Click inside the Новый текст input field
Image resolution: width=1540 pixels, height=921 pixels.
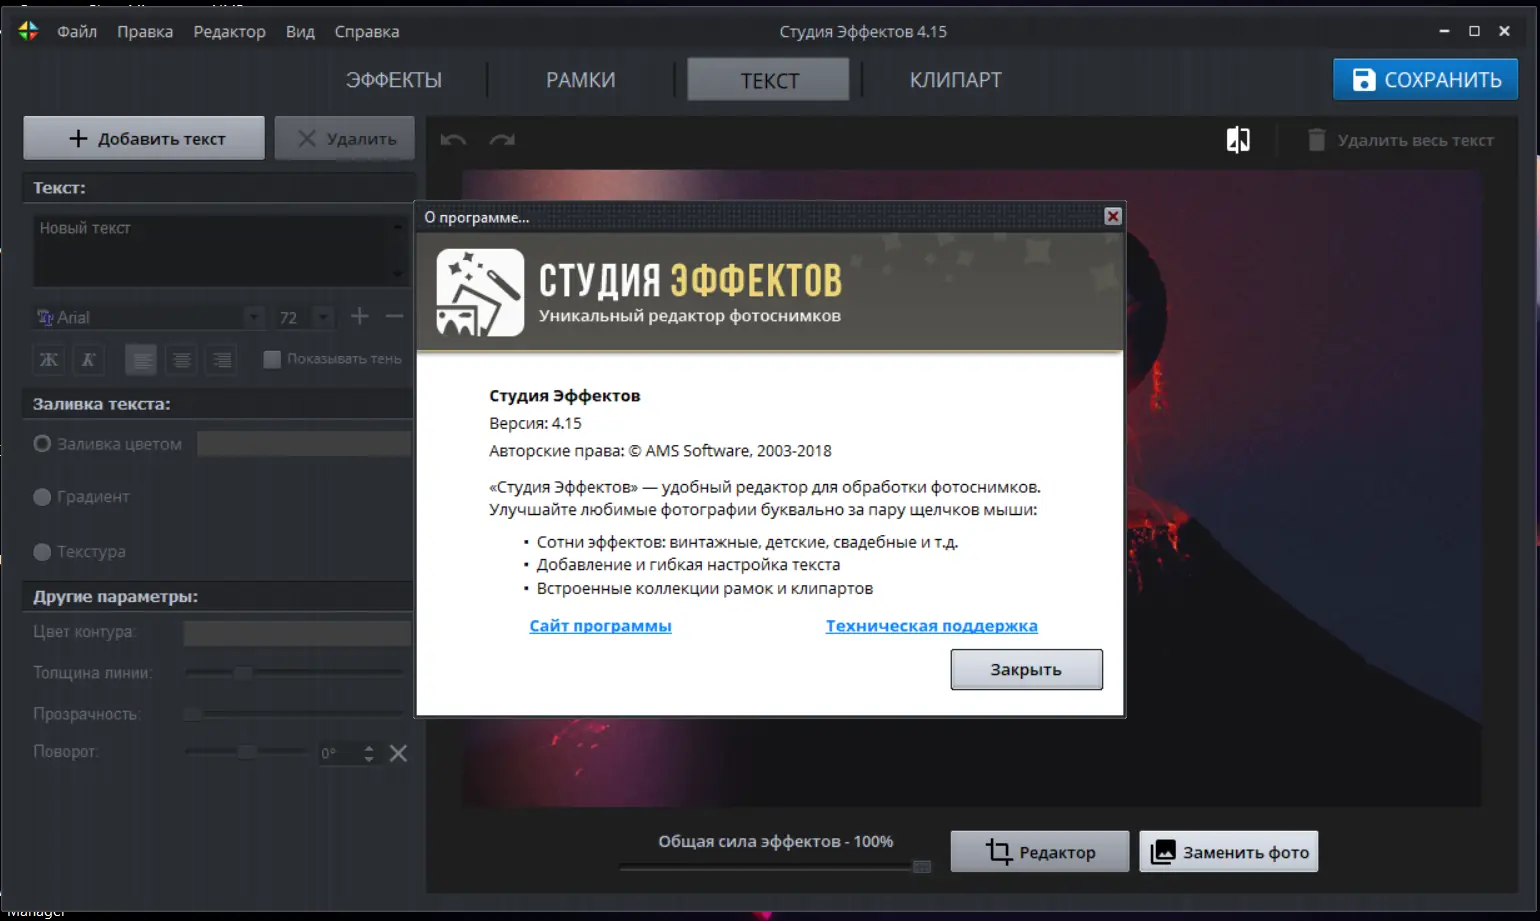[220, 250]
